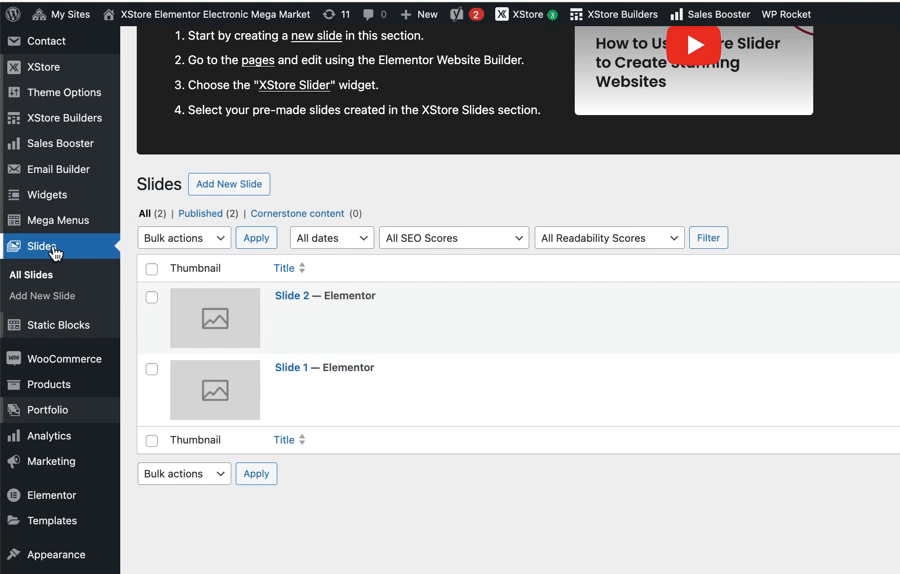Open the WordPress logo menu
Image resolution: width=900 pixels, height=574 pixels.
[13, 14]
